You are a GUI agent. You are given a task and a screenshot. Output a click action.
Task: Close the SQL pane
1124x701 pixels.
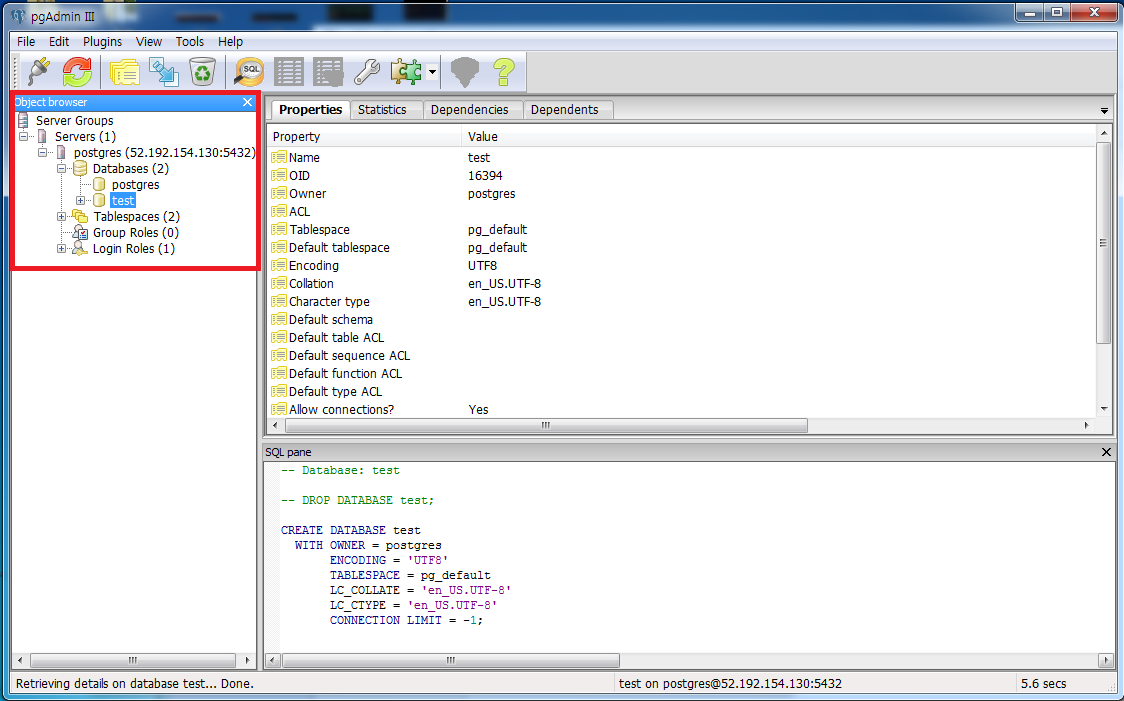coord(1105,451)
